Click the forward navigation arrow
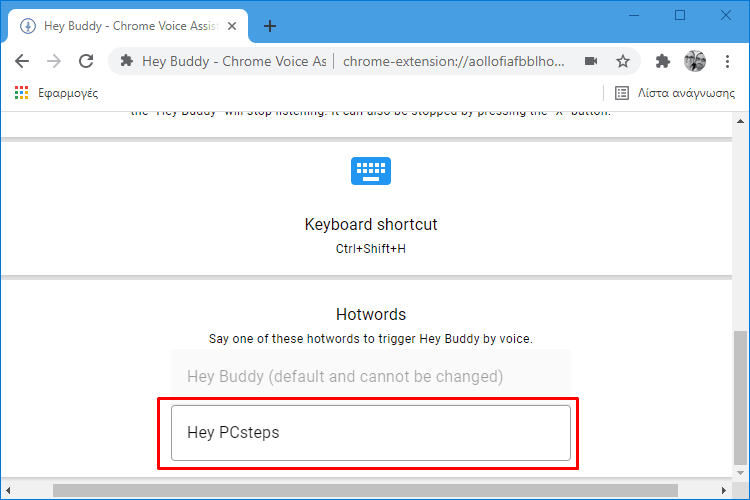 click(x=54, y=61)
